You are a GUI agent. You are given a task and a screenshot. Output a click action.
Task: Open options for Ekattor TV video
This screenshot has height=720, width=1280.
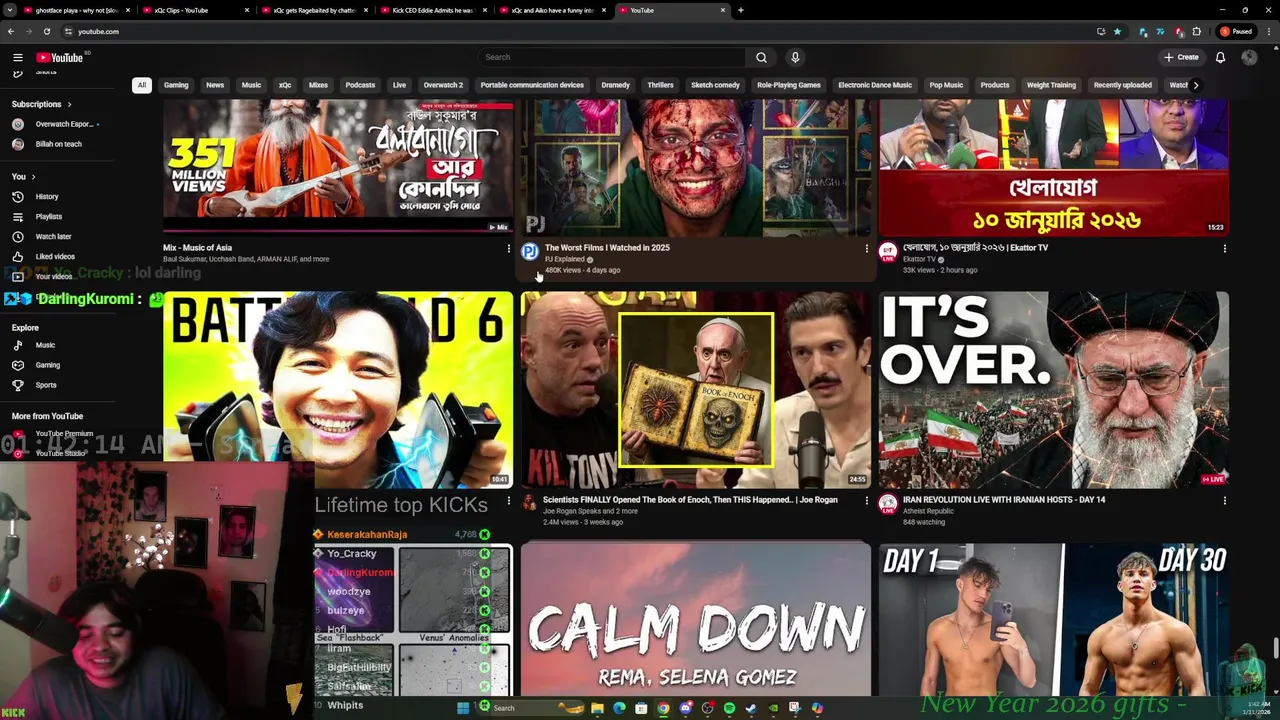point(1224,248)
